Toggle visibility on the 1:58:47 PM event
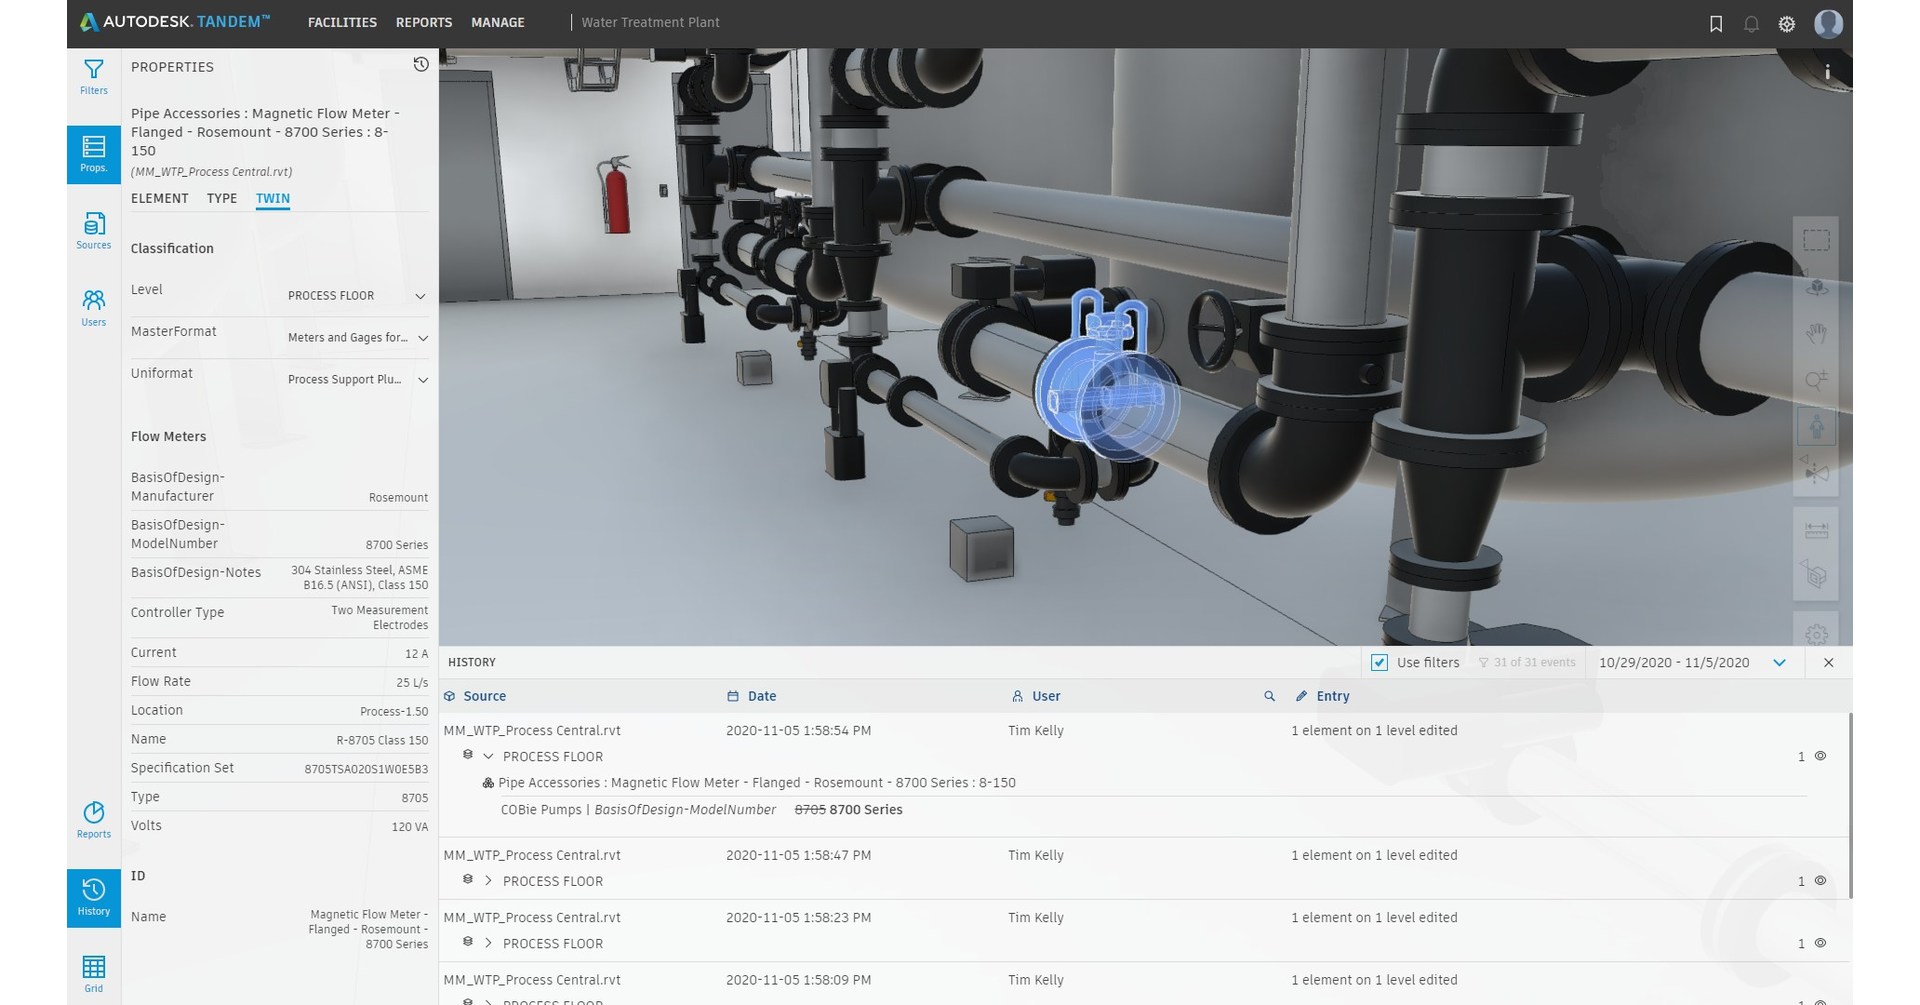The image size is (1920, 1005). point(1821,881)
